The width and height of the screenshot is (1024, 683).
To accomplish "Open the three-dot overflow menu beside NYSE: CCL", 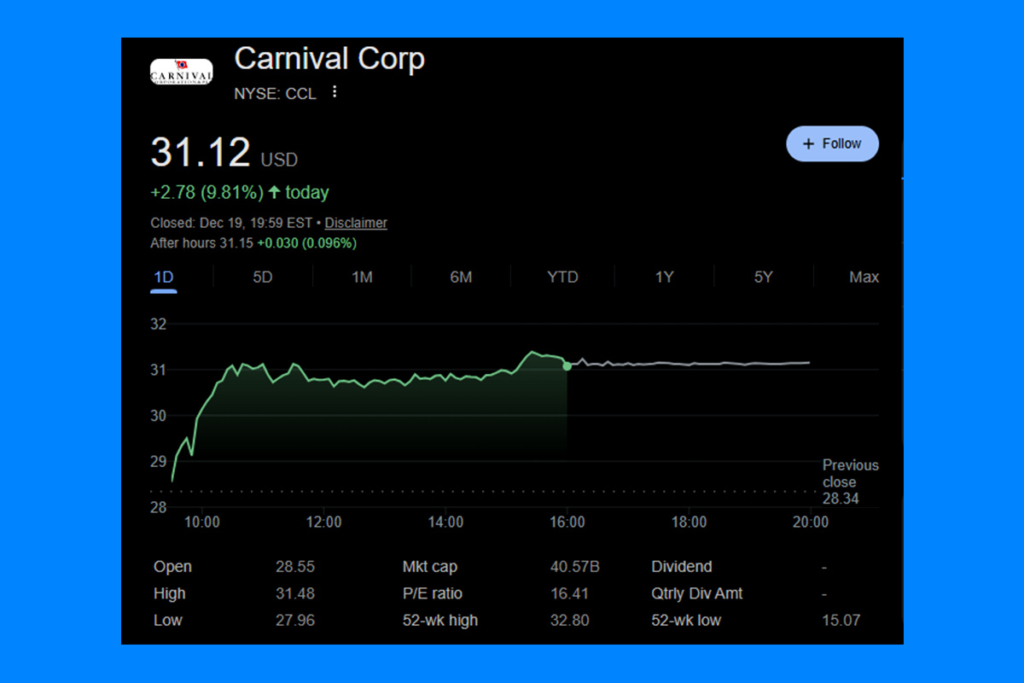I will 334,91.
